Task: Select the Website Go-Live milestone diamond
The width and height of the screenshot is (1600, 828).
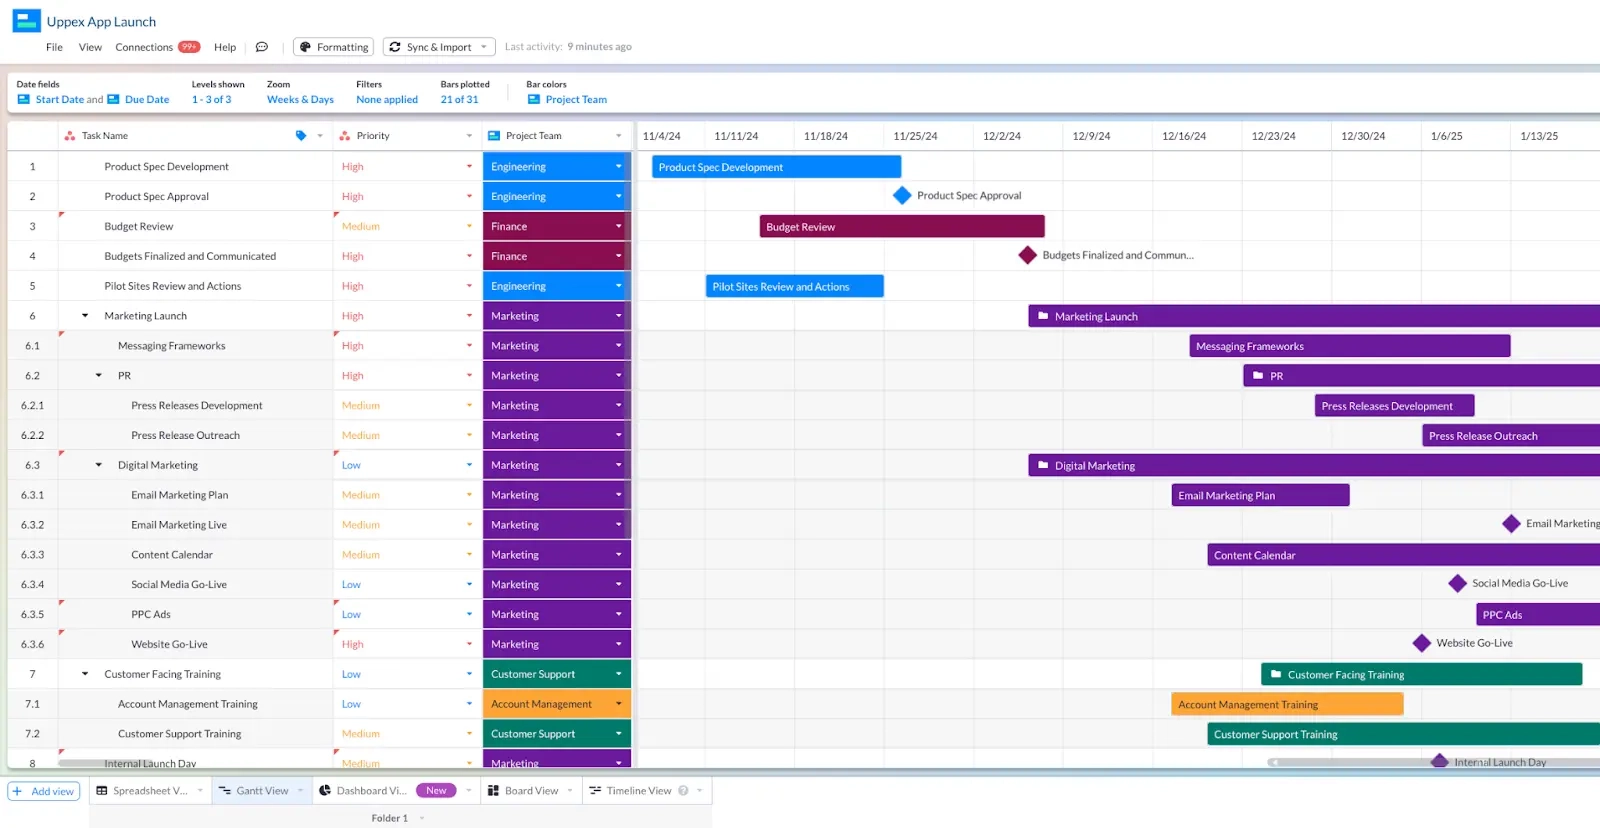Action: (x=1422, y=643)
